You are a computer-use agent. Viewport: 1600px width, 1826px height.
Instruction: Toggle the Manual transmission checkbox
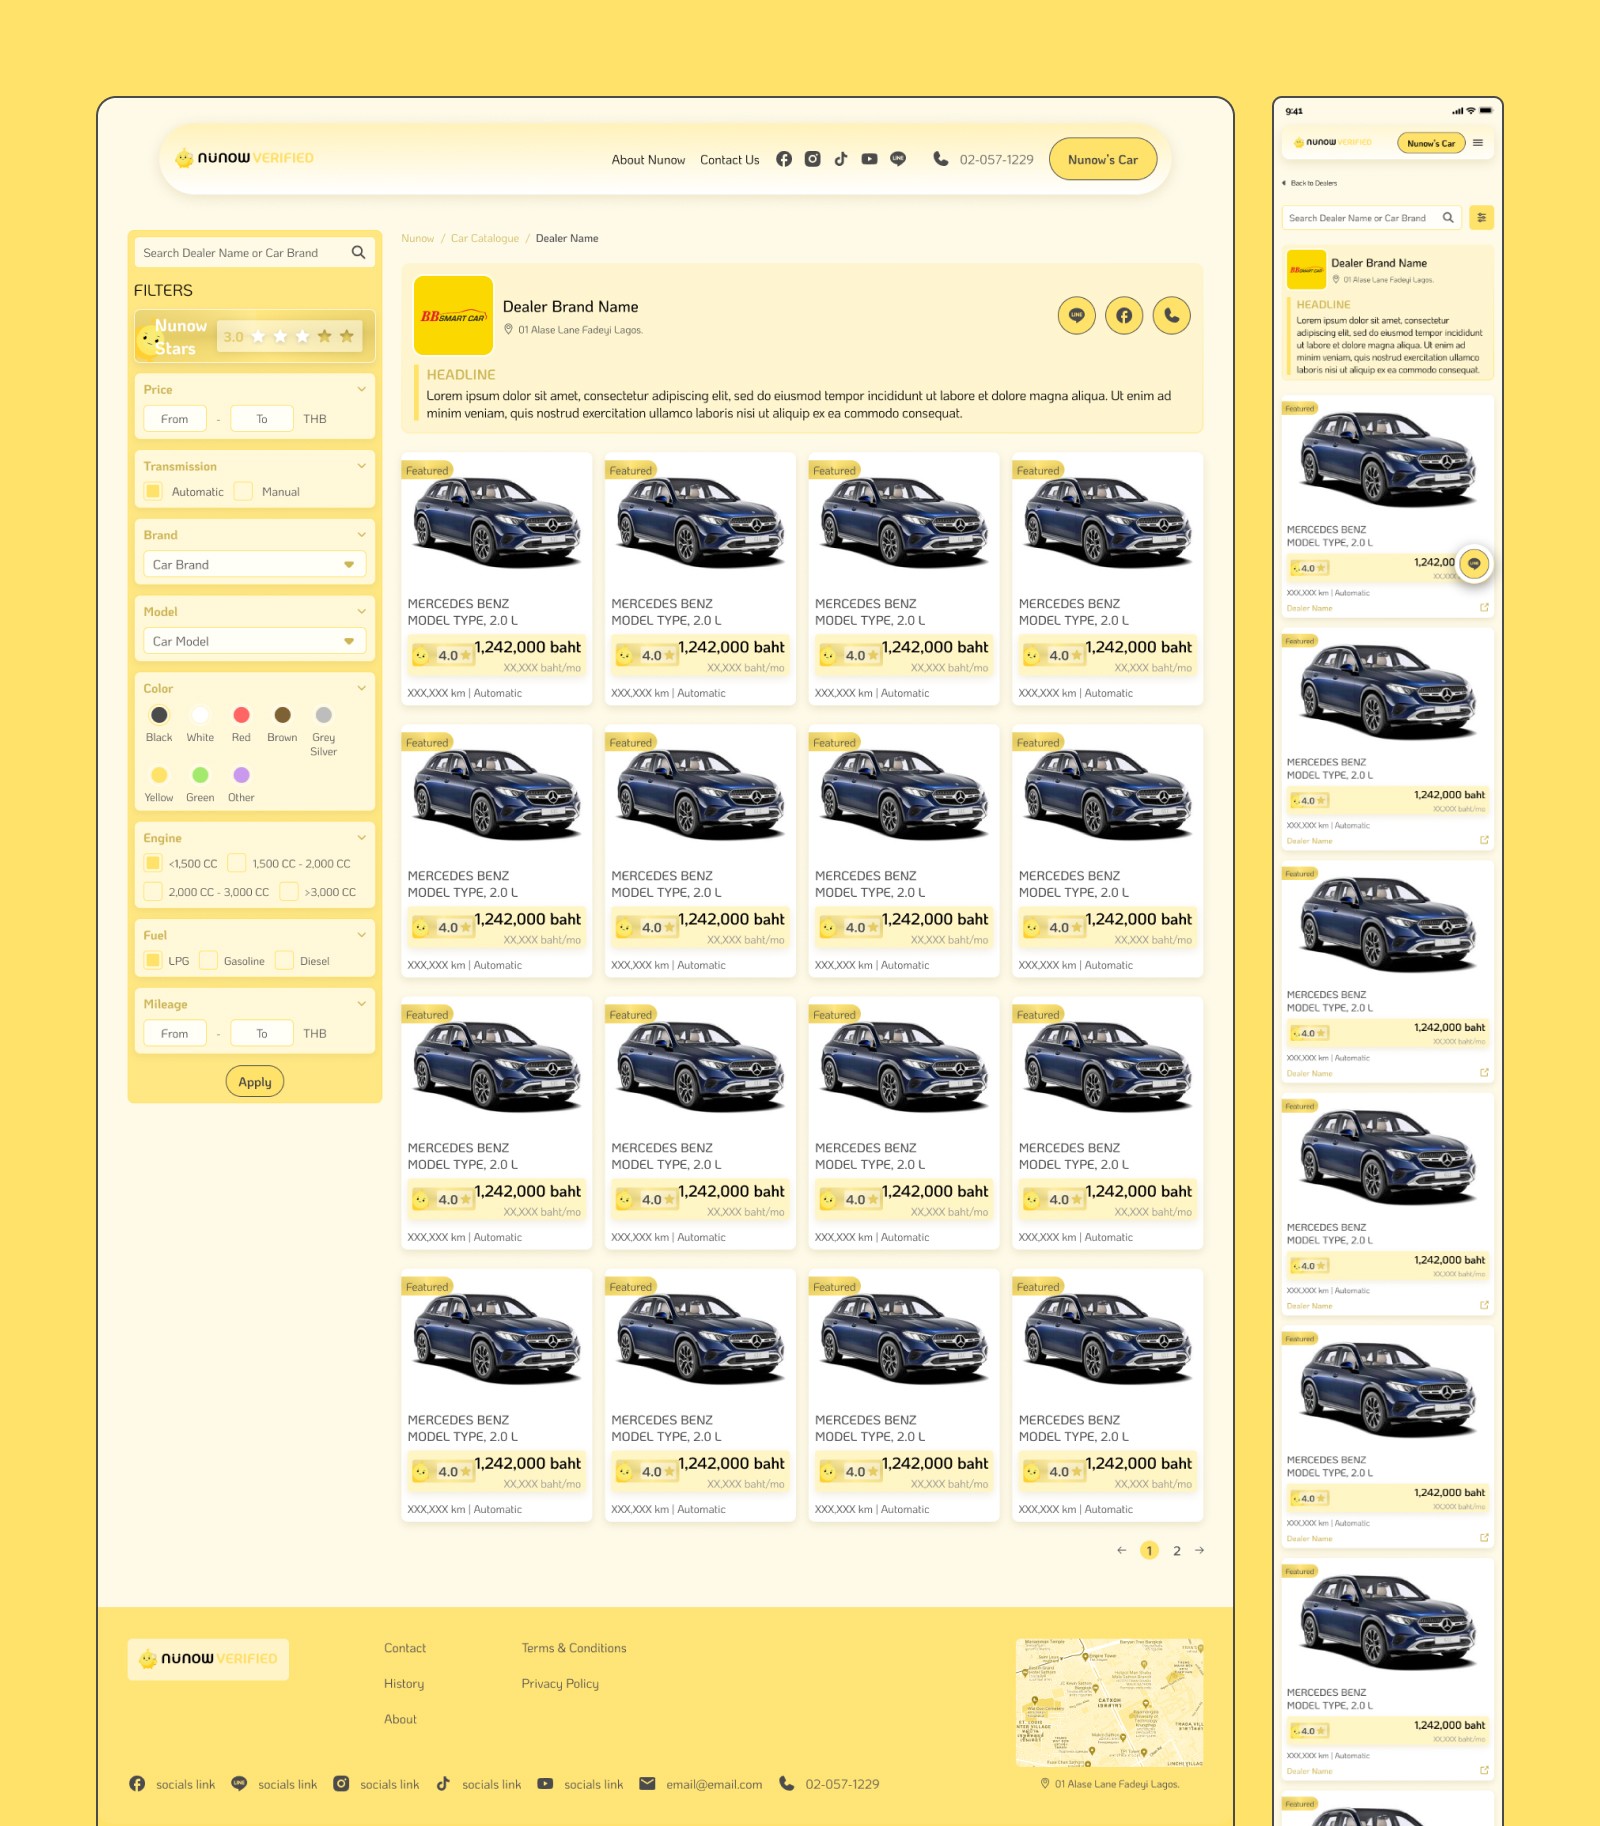click(243, 491)
